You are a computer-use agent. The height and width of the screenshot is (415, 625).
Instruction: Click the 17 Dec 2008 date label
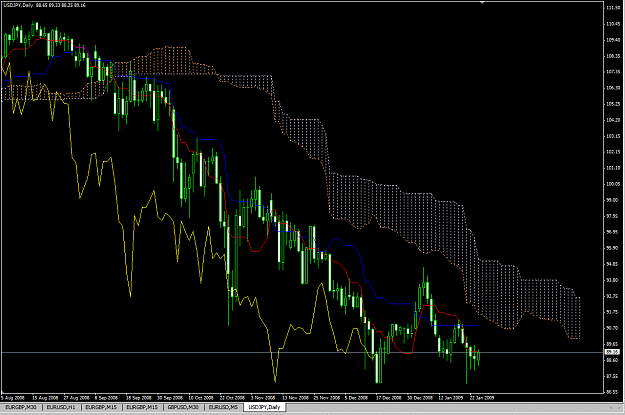click(x=389, y=398)
